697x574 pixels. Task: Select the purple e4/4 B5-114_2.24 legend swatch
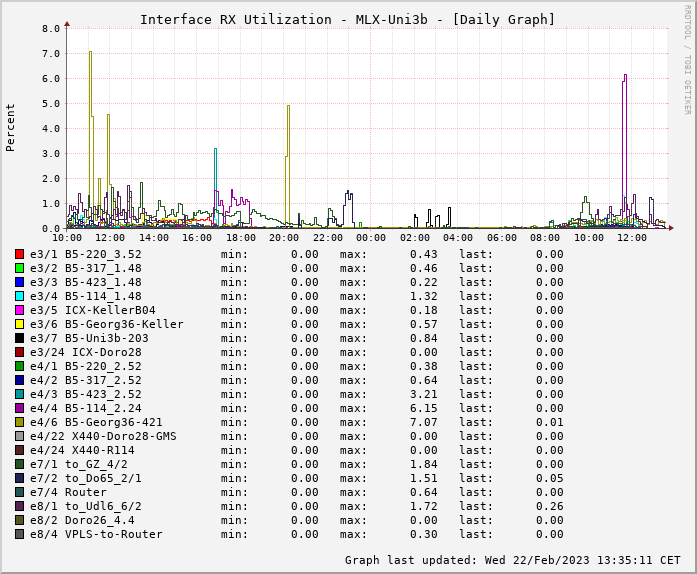tap(19, 408)
